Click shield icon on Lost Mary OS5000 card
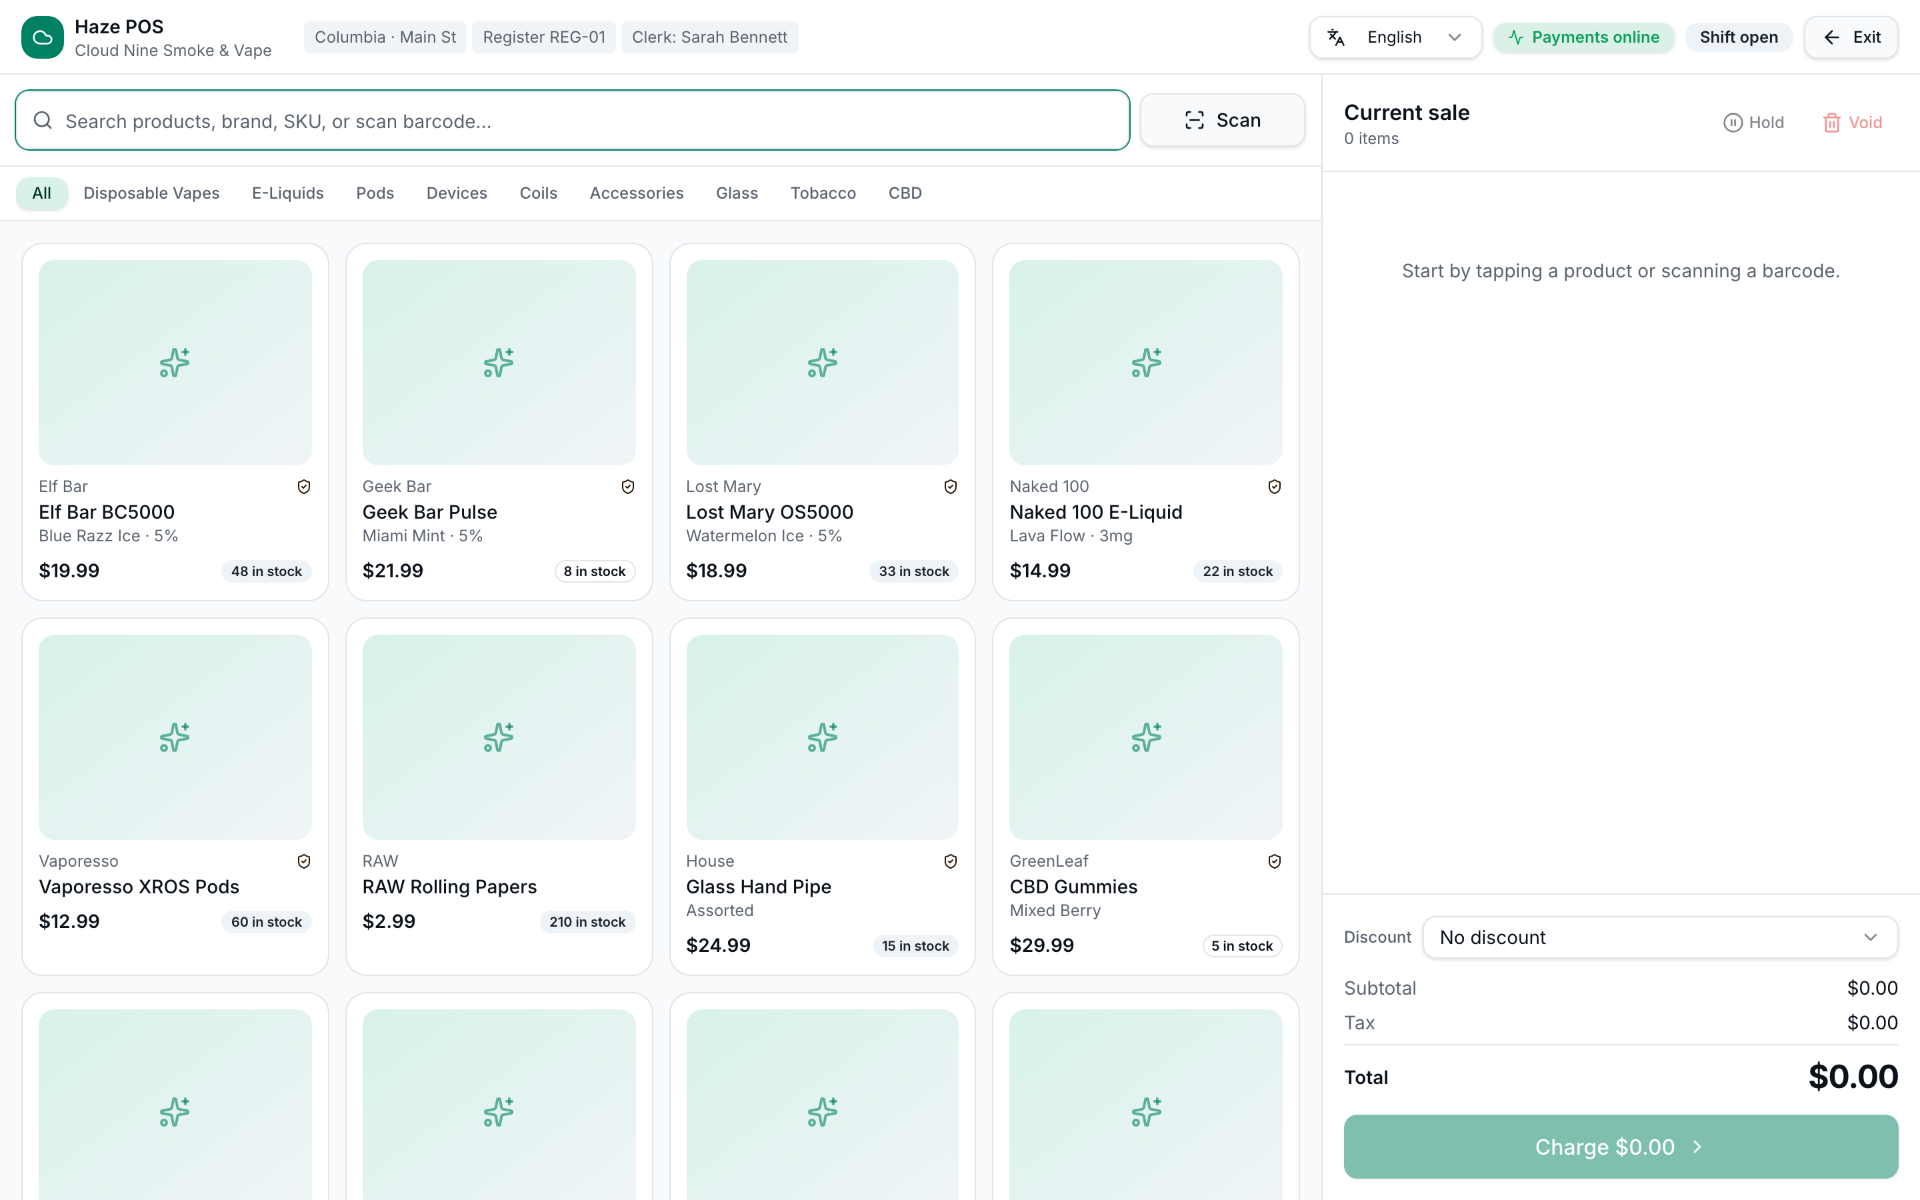 click(951, 486)
